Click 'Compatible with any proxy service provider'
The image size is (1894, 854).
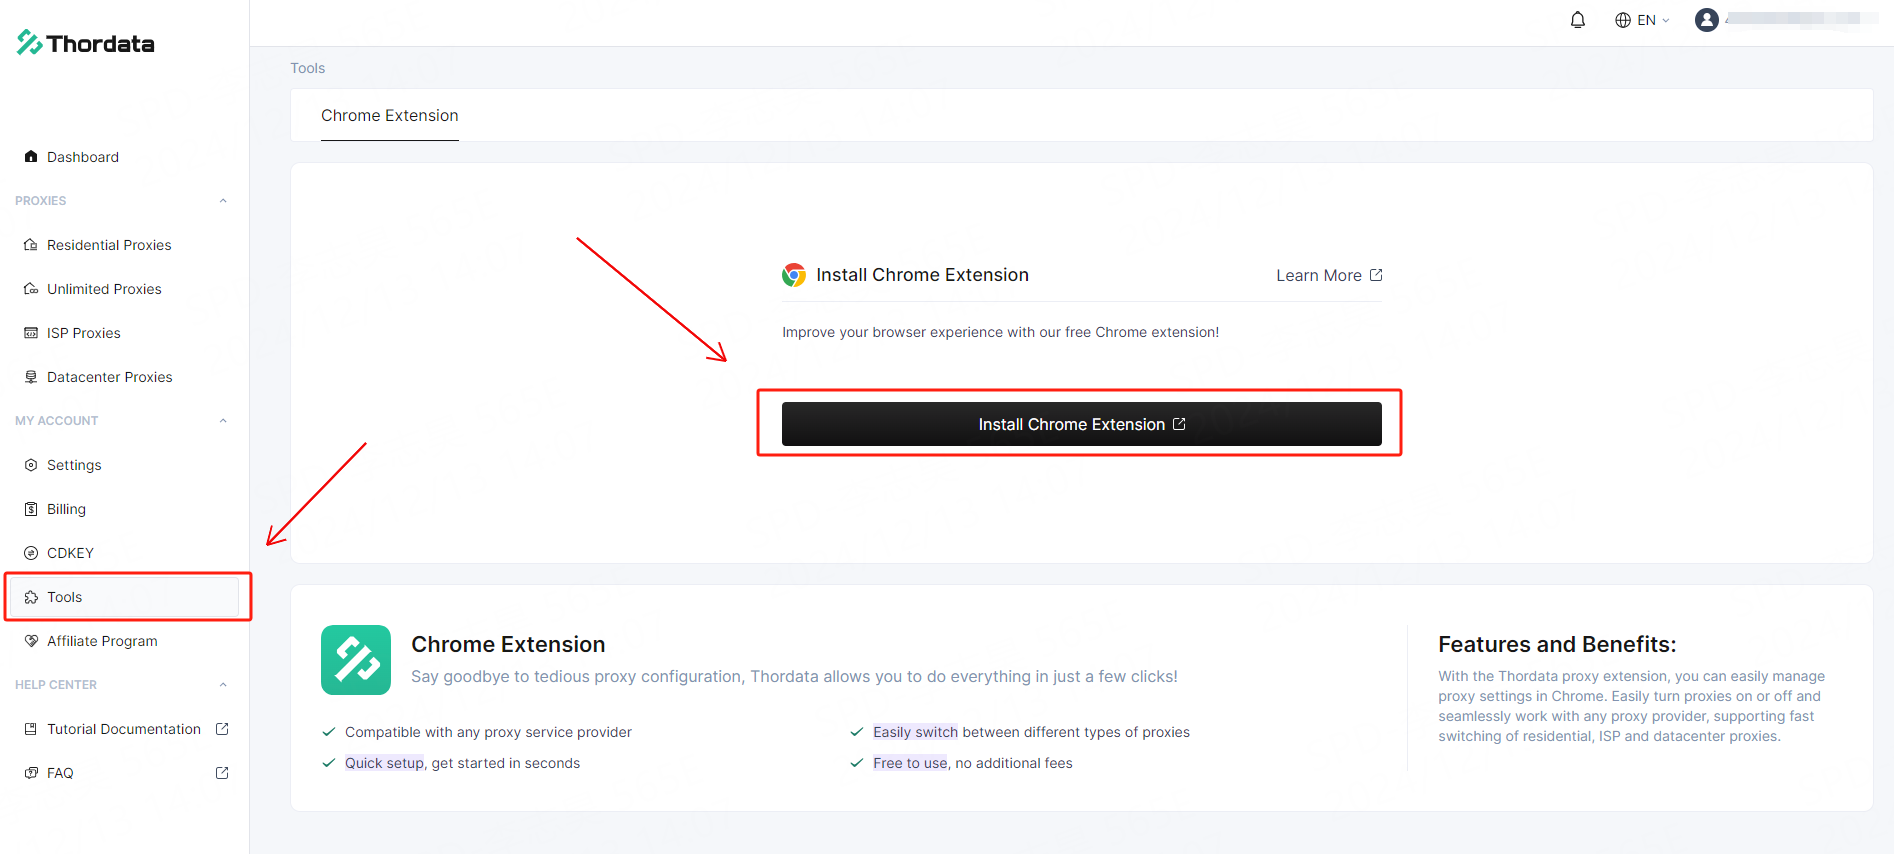pyautogui.click(x=488, y=732)
